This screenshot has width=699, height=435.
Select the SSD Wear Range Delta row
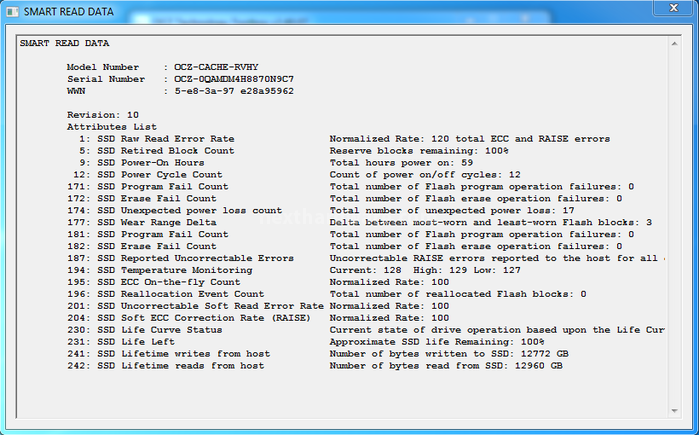tap(360, 223)
